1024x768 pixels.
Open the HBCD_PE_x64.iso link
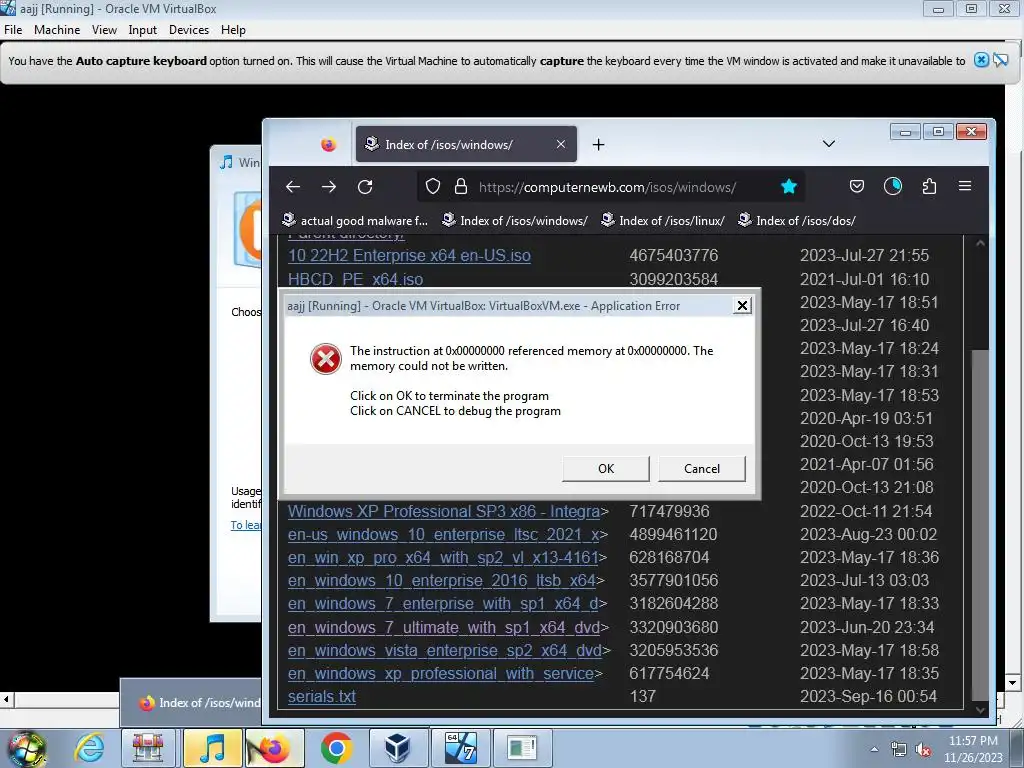(x=355, y=280)
